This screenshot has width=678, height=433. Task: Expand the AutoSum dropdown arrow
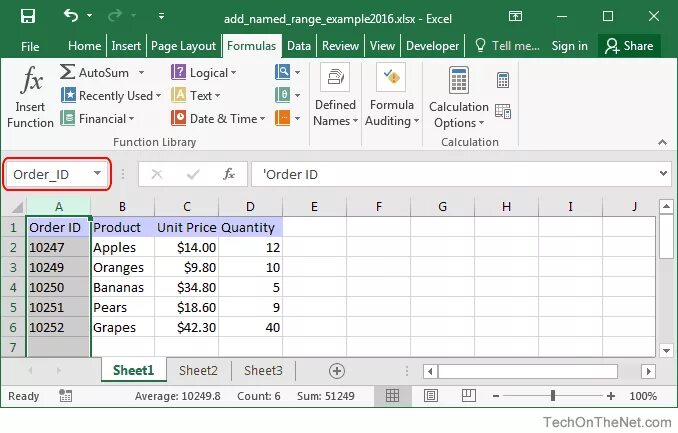[x=141, y=73]
